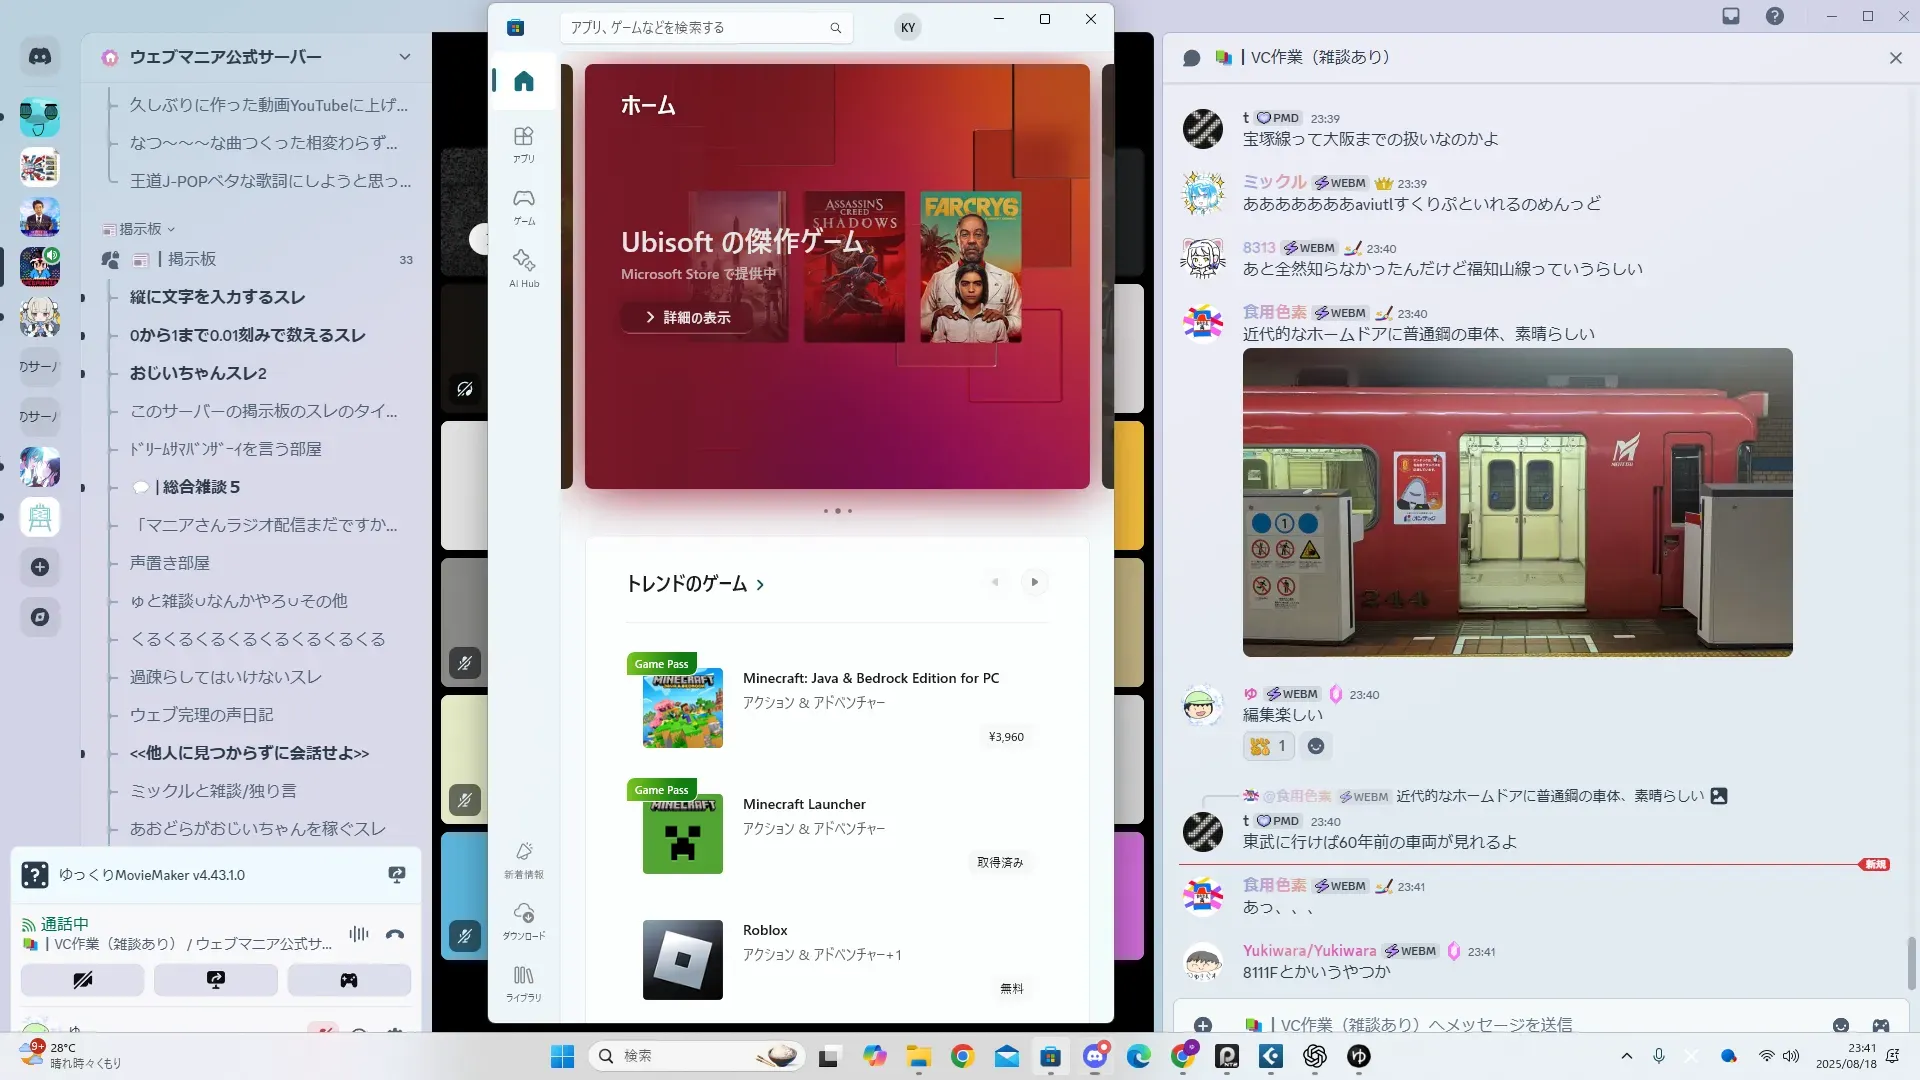This screenshot has width=1920, height=1080.
Task: Click ¥3,960 price button for Minecraft
Action: coord(1005,737)
